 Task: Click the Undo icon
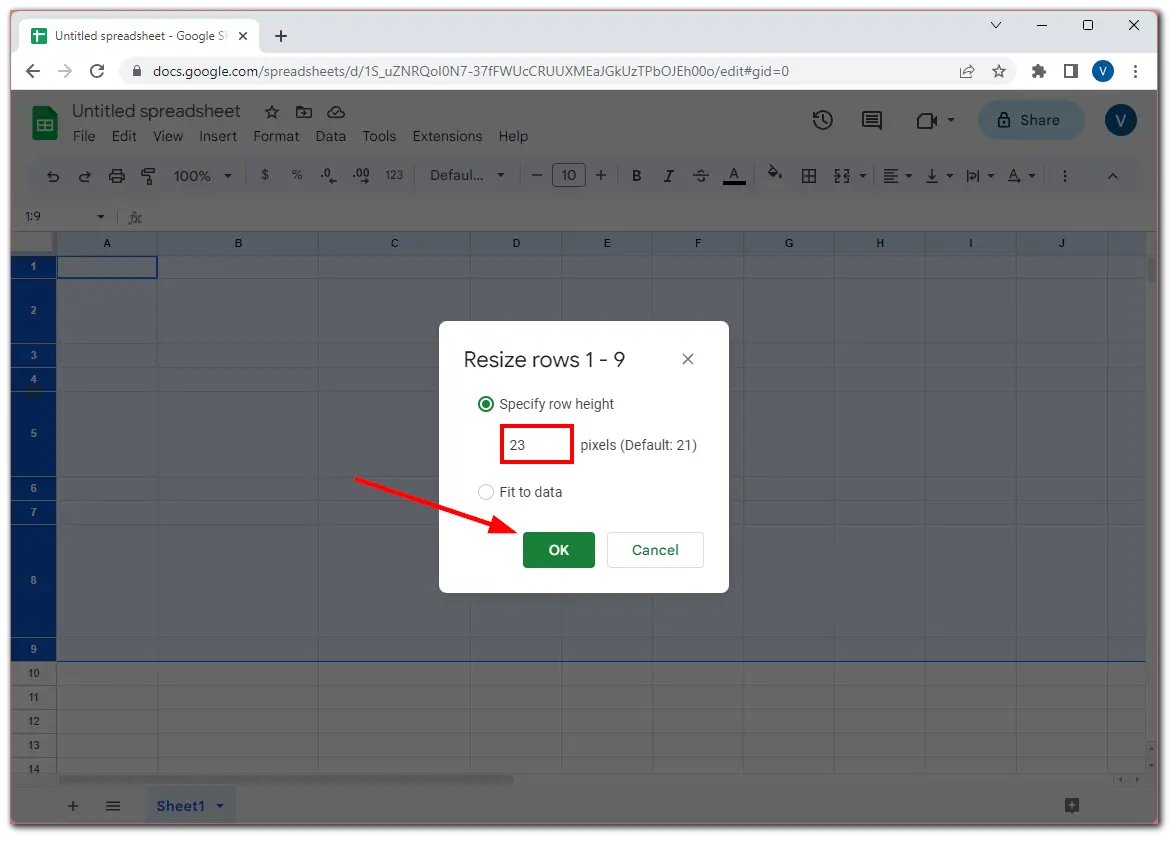coord(52,175)
